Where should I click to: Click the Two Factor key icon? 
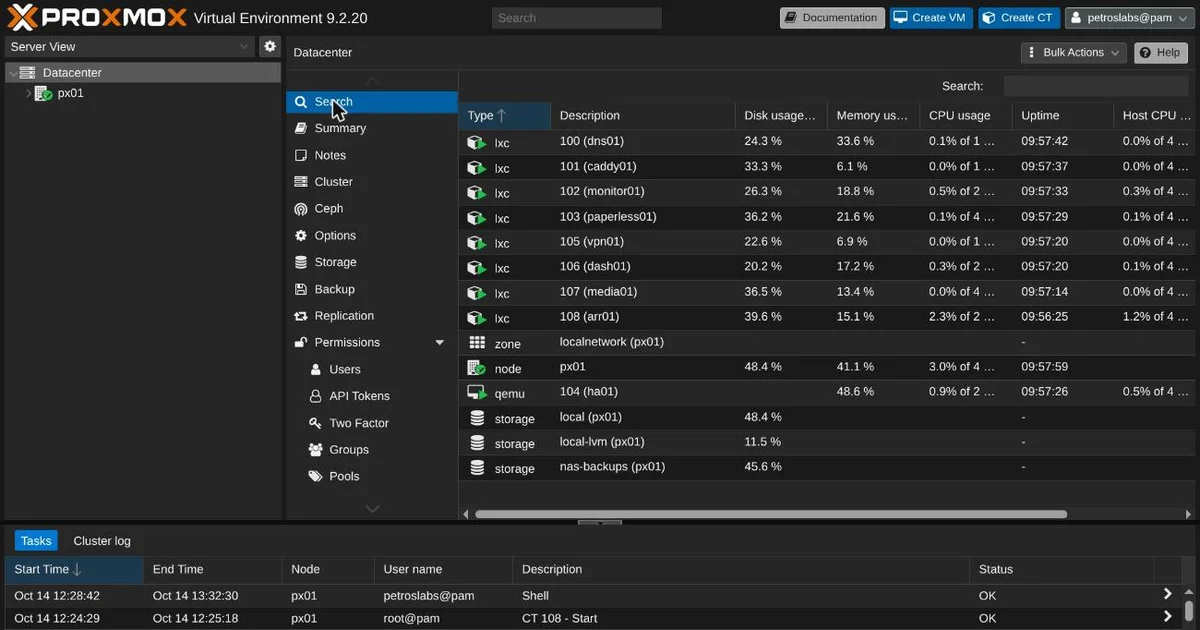tap(316, 423)
